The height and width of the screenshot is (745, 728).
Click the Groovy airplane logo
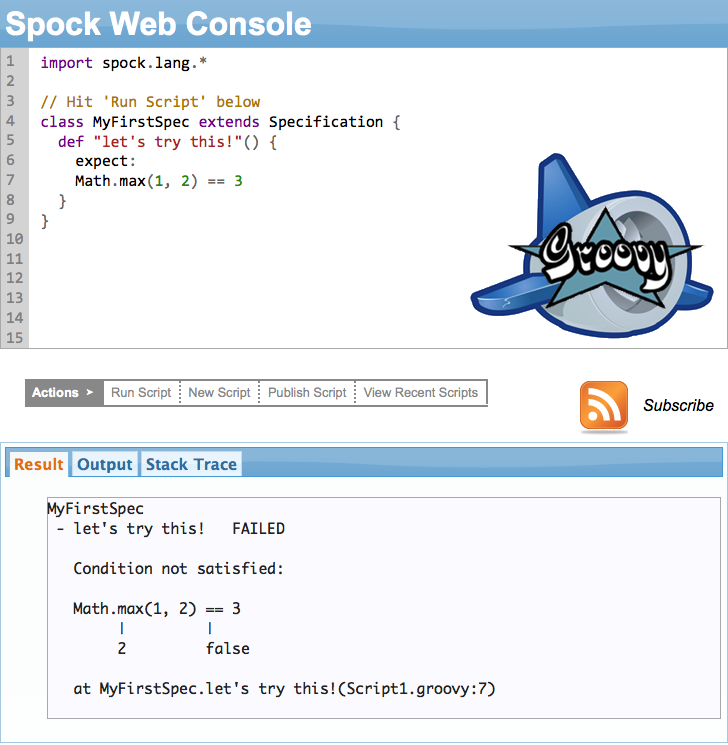pos(592,246)
